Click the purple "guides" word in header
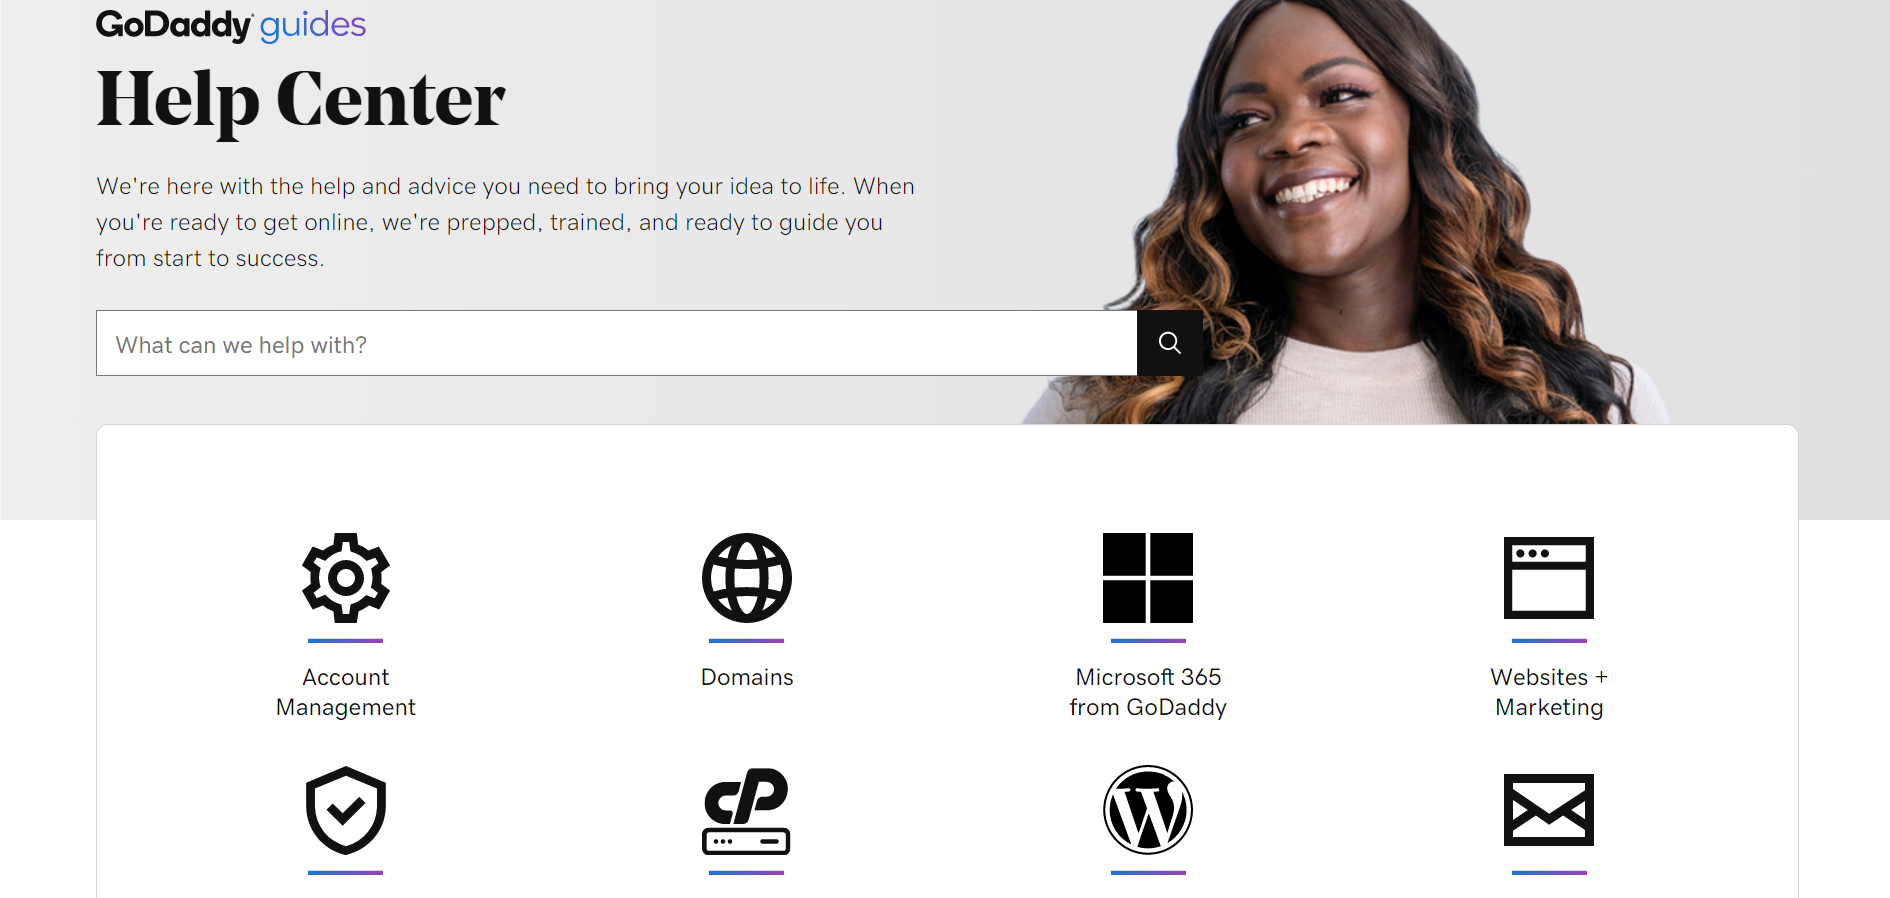Image resolution: width=1890 pixels, height=898 pixels. pos(313,25)
